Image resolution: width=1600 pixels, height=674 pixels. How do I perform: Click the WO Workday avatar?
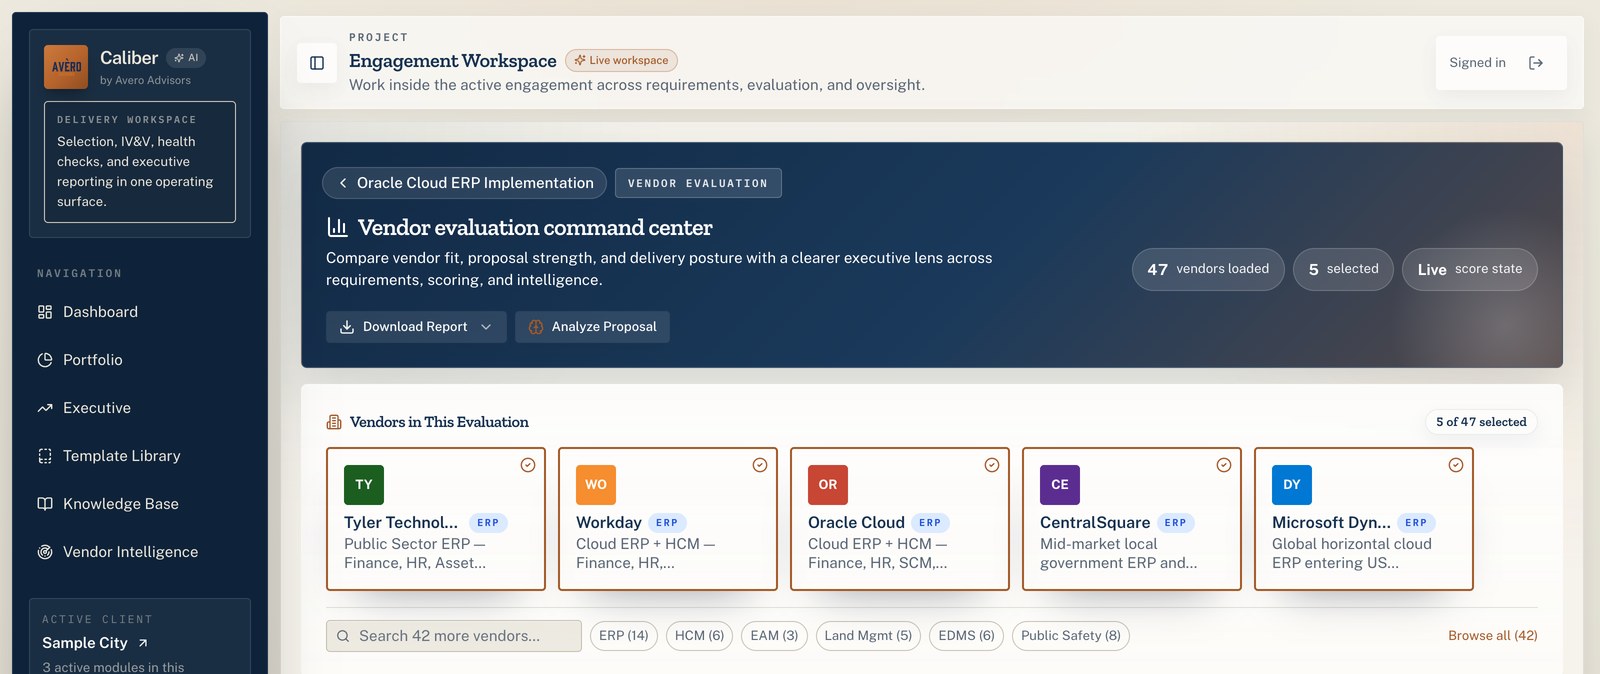[x=596, y=485]
